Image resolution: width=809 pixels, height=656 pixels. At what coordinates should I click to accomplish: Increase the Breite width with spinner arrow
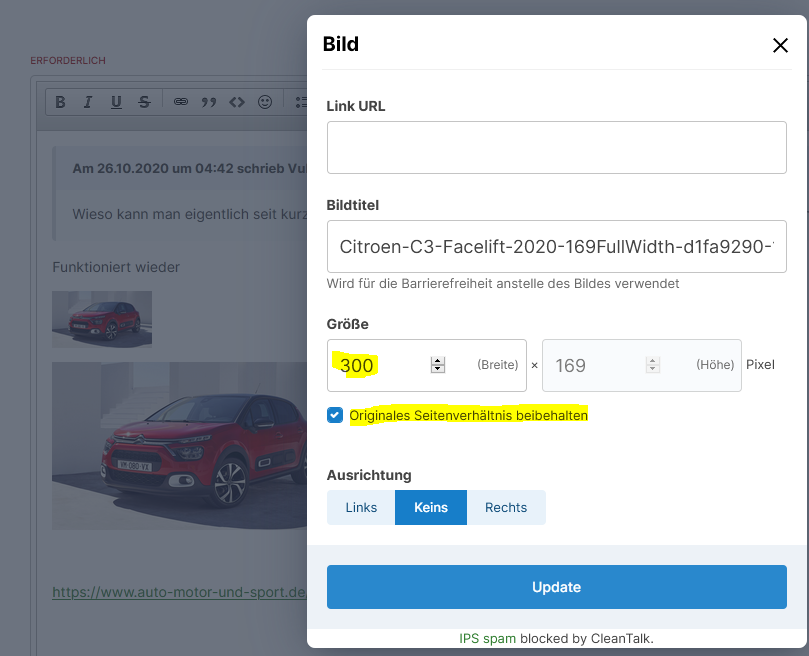coord(438,361)
